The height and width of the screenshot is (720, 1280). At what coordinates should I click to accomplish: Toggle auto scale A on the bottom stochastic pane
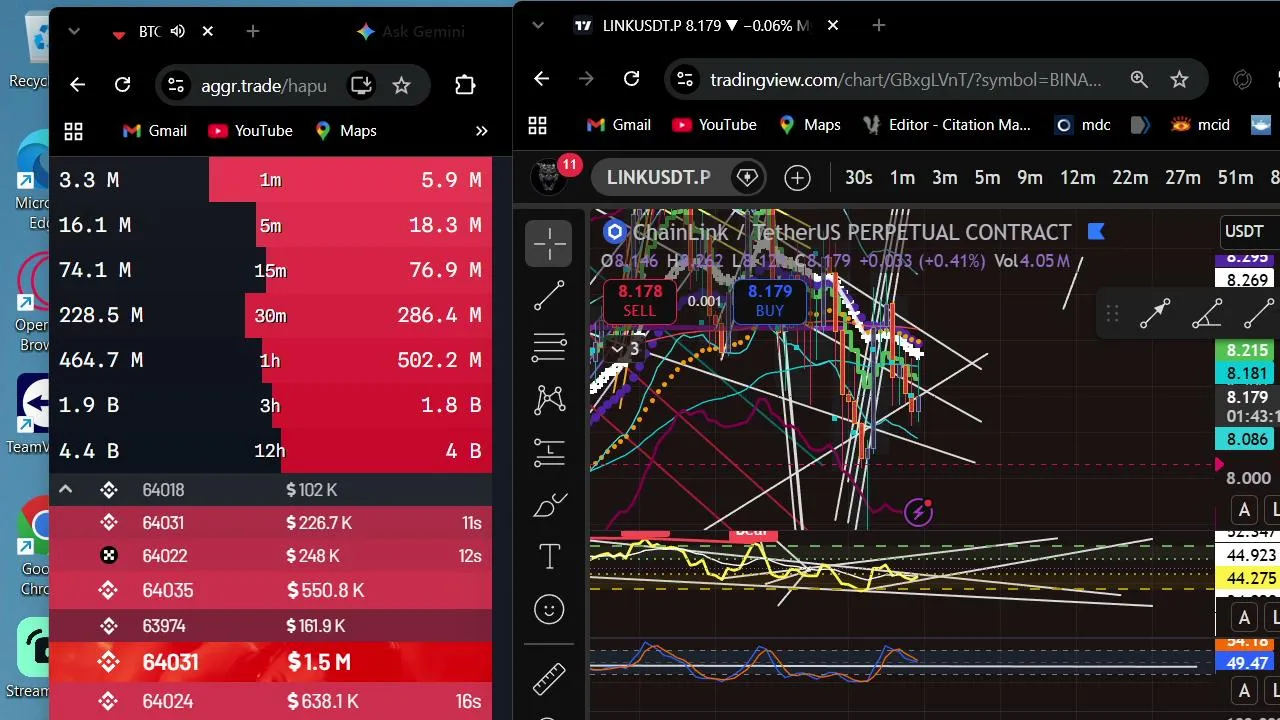(1244, 691)
